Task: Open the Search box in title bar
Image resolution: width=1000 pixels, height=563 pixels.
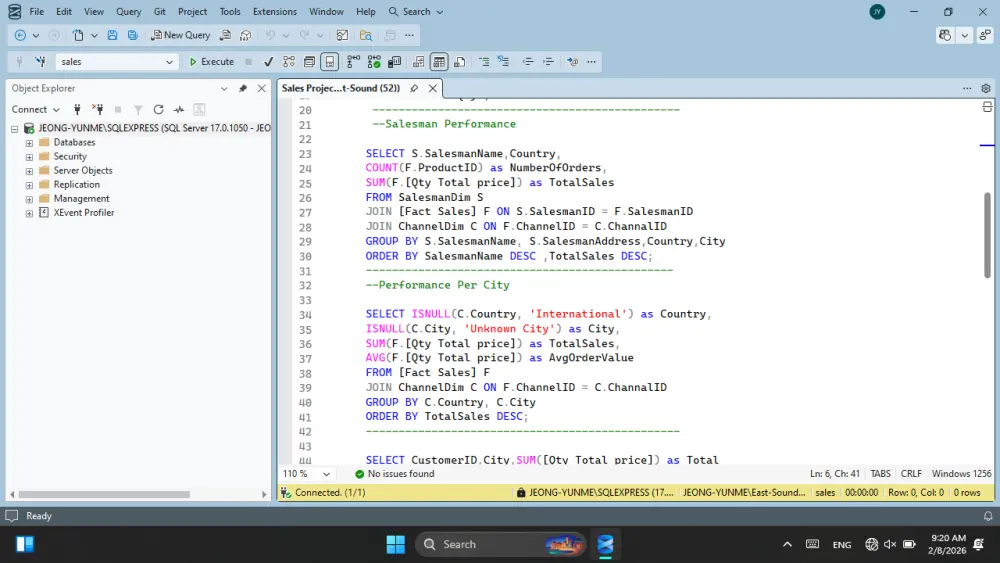Action: tap(416, 11)
